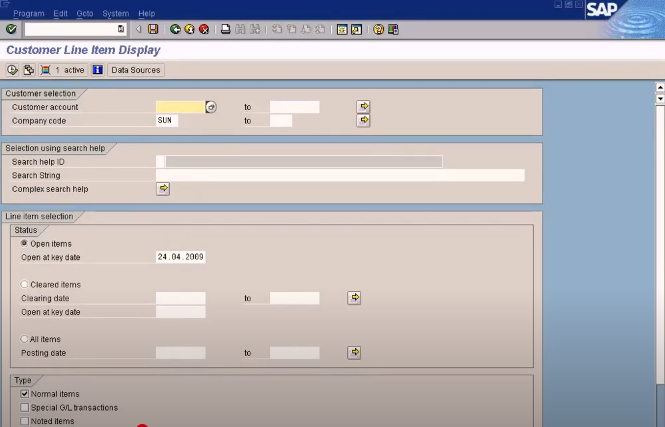Click the Clearing date 'to' field
This screenshot has width=665, height=427.
295,298
